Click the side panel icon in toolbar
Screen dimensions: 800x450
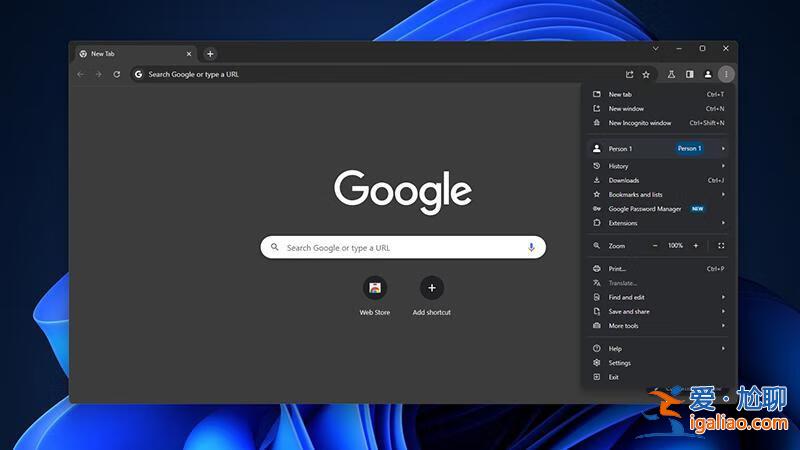point(689,74)
